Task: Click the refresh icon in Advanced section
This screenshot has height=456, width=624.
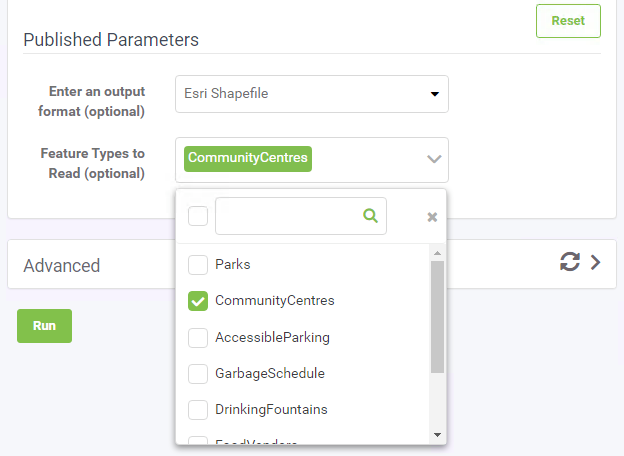Action: [x=570, y=263]
